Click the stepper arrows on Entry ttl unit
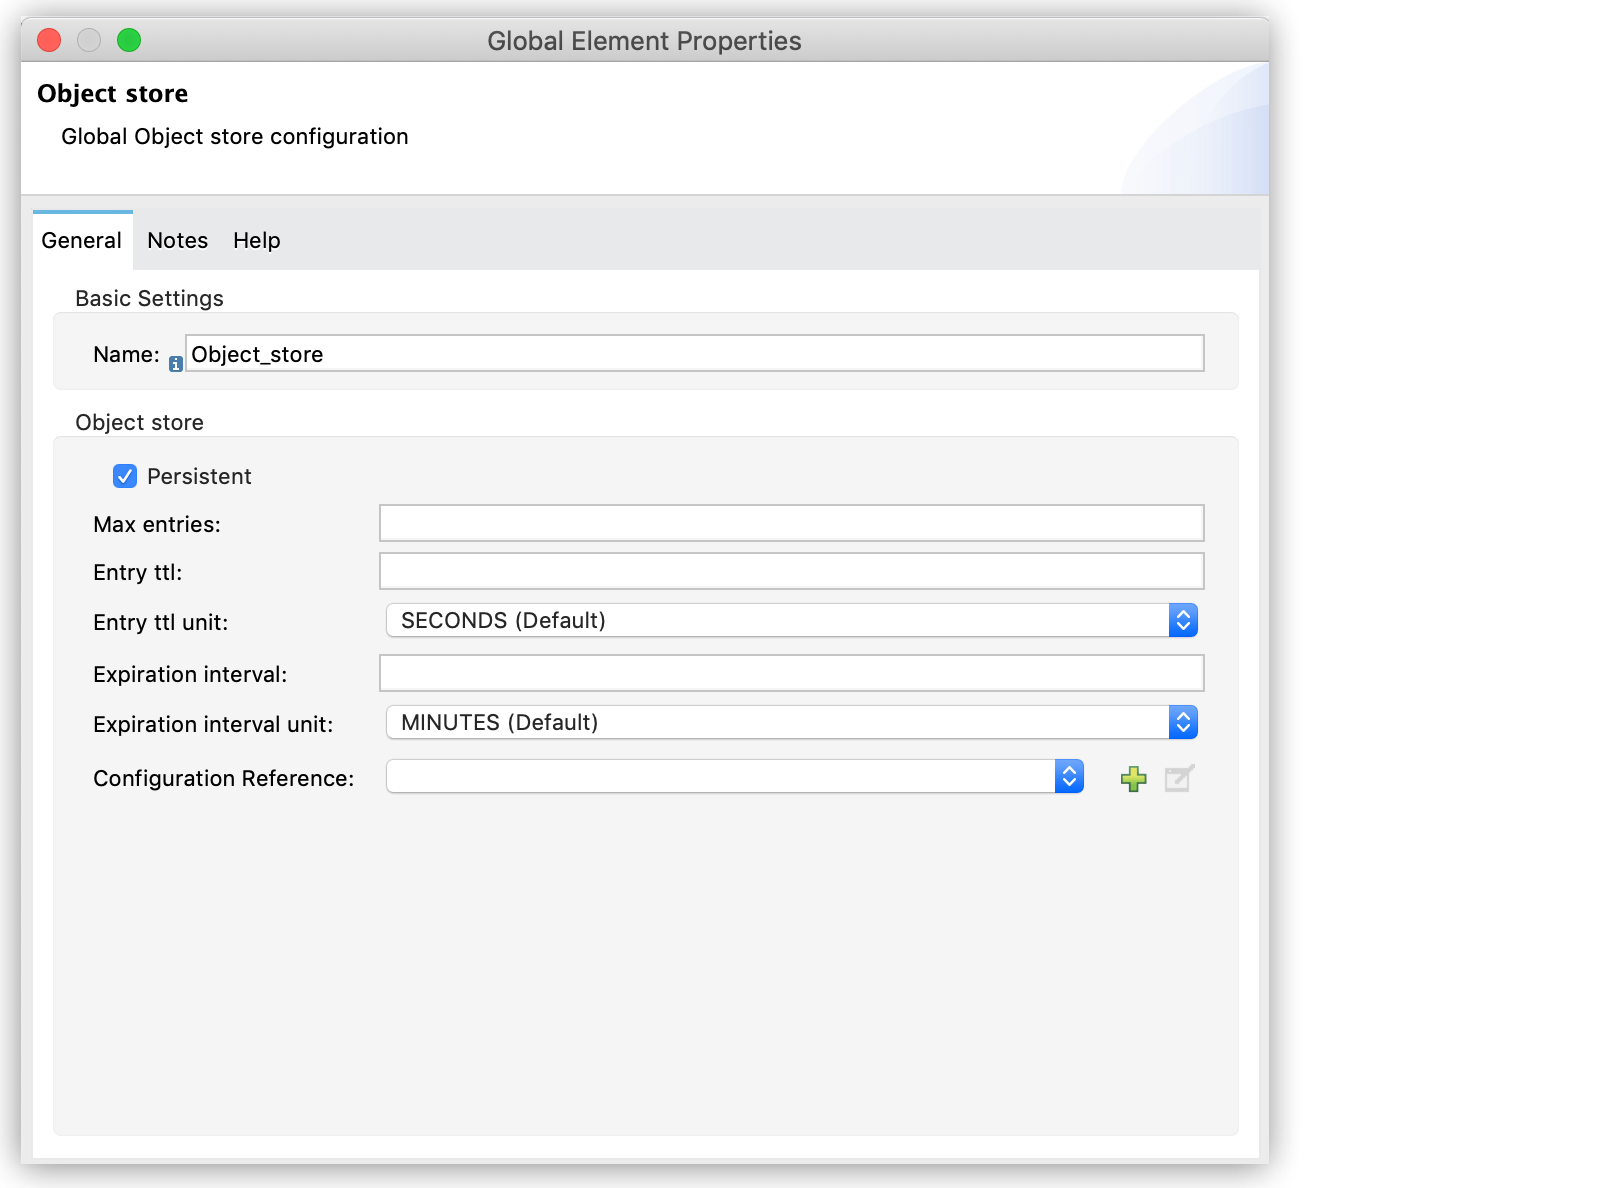Image resolution: width=1620 pixels, height=1188 pixels. click(1184, 620)
